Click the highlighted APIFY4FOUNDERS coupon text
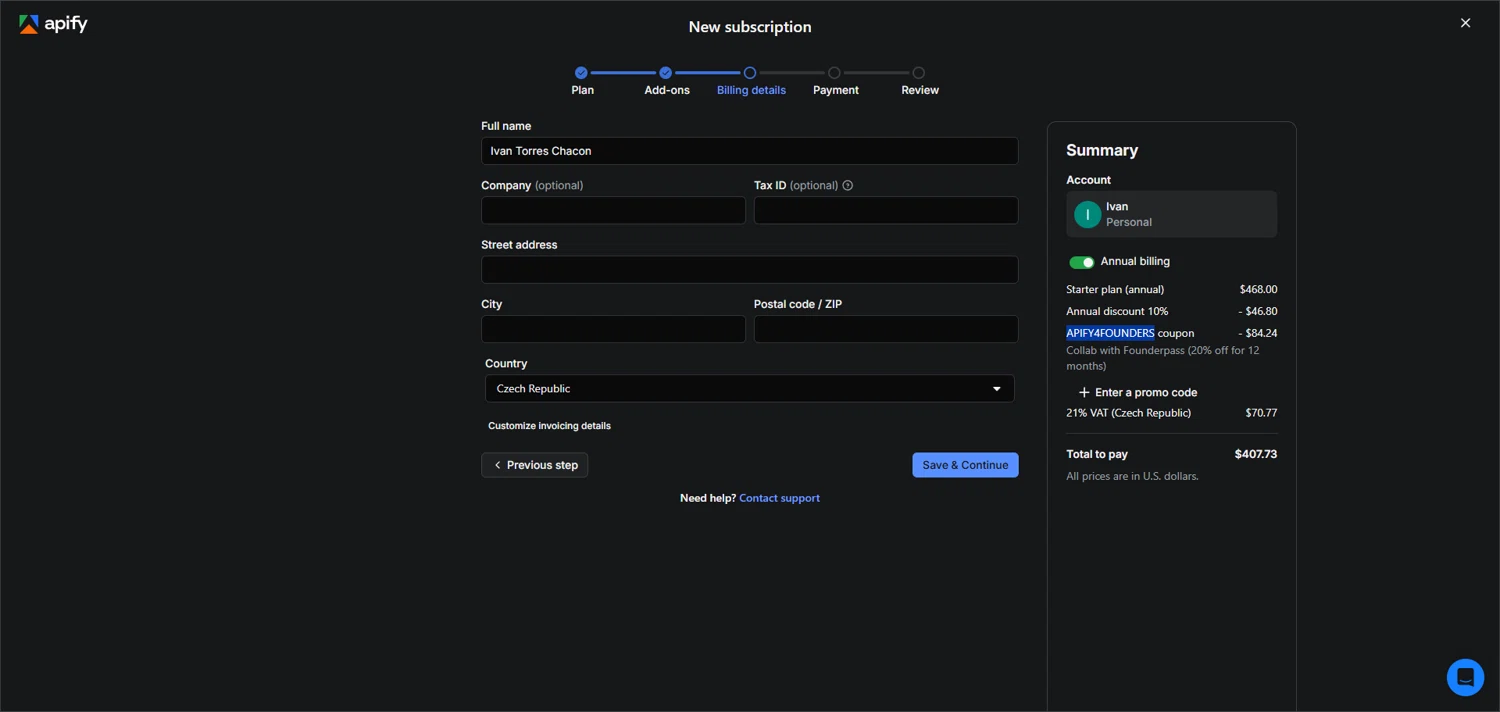The width and height of the screenshot is (1500, 712). (x=1110, y=333)
